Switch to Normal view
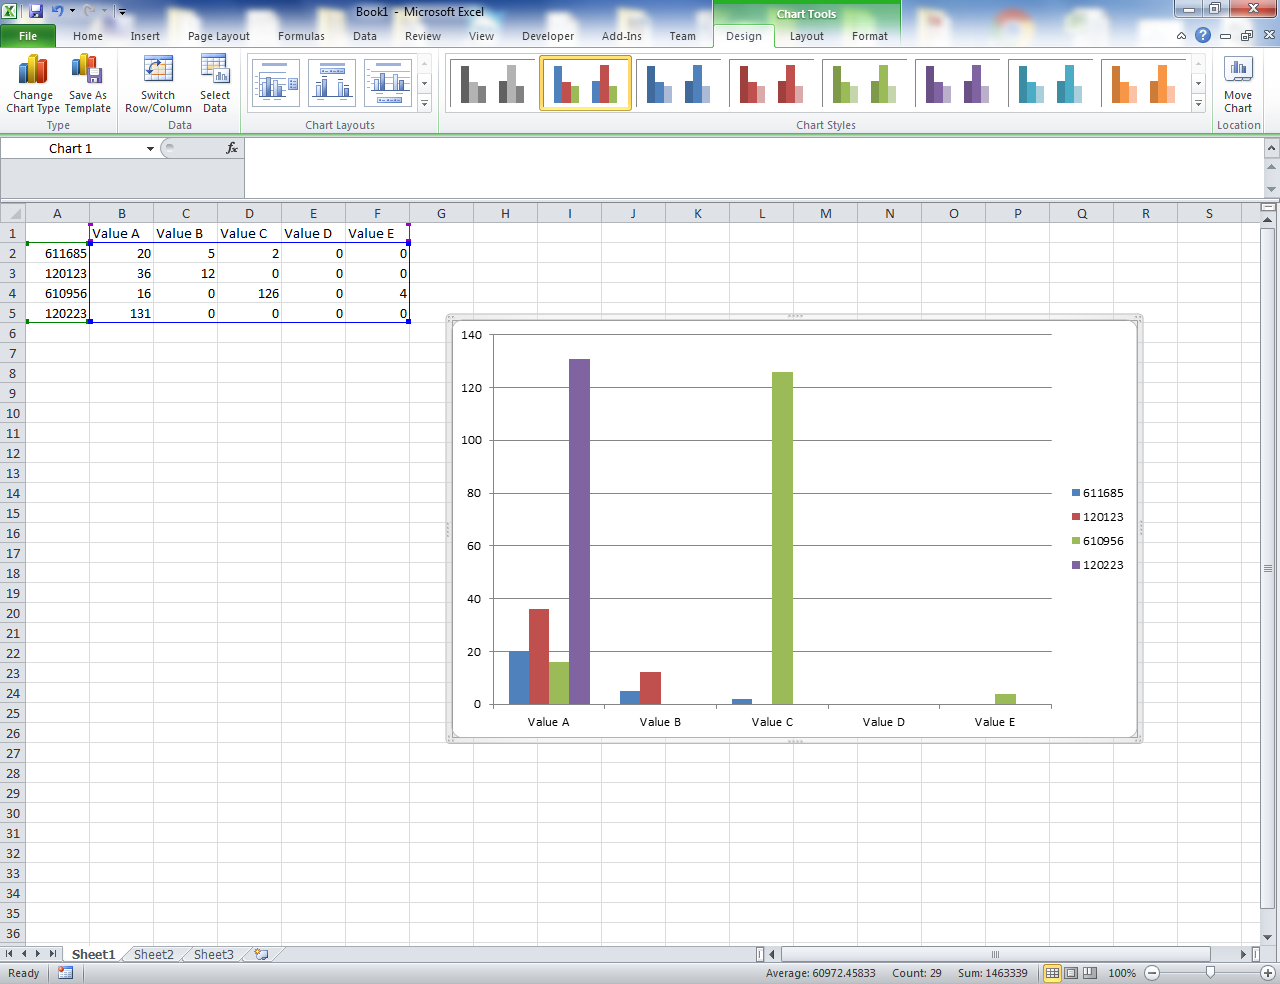 pyautogui.click(x=1052, y=973)
